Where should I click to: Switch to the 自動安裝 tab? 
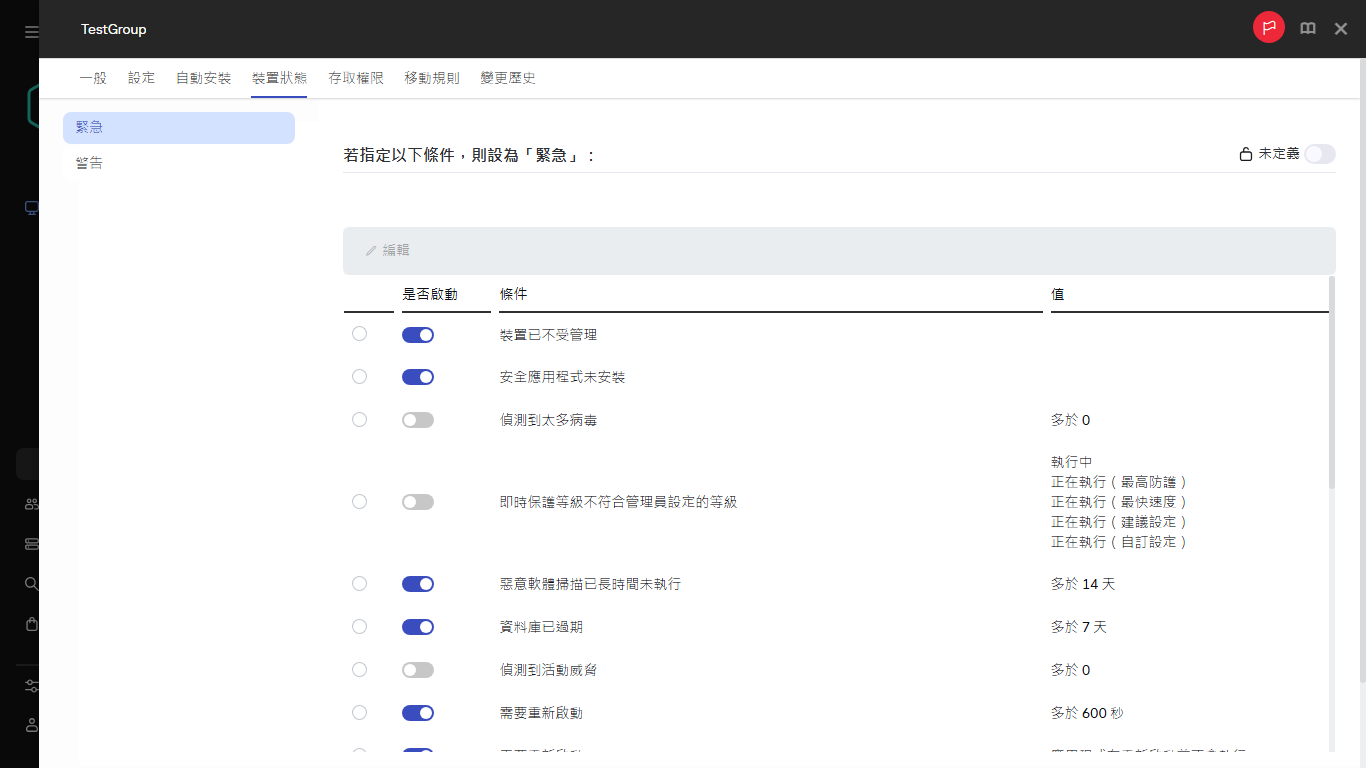point(203,77)
